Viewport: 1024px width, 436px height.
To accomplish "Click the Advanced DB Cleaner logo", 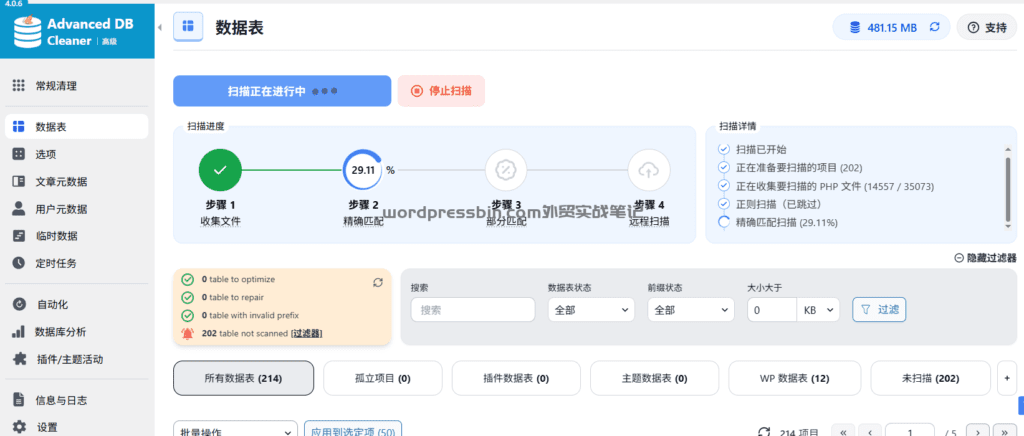I will click(77, 31).
